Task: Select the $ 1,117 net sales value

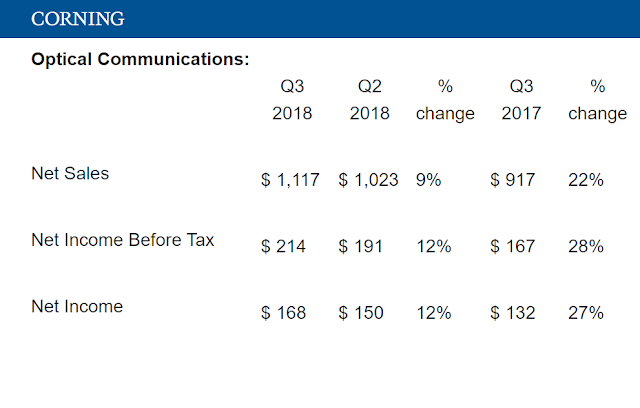Action: (x=290, y=180)
